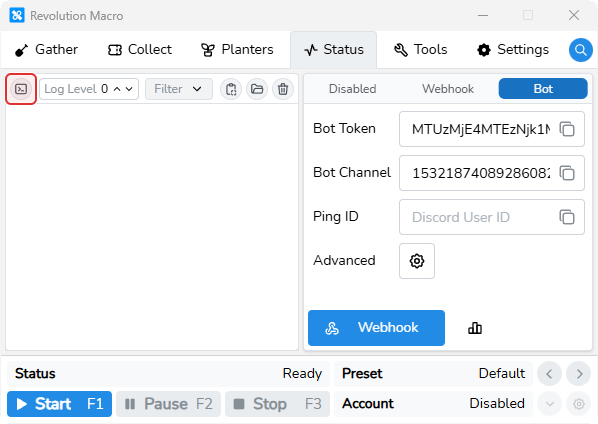The image size is (598, 424).
Task: Click the Ready status text
Action: coord(302,374)
